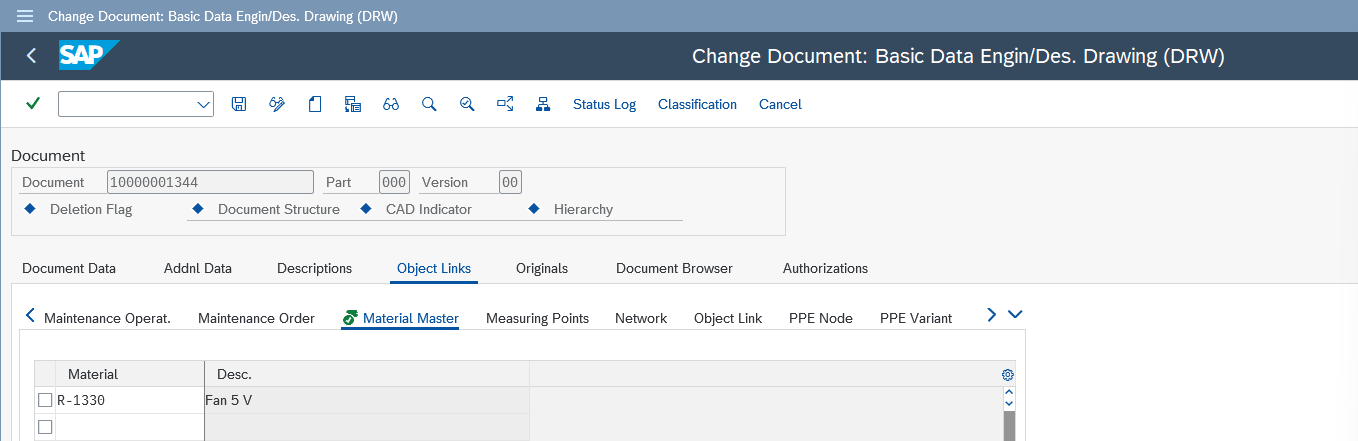The image size is (1358, 441).
Task: Select the Network sub-tab
Action: (x=641, y=318)
